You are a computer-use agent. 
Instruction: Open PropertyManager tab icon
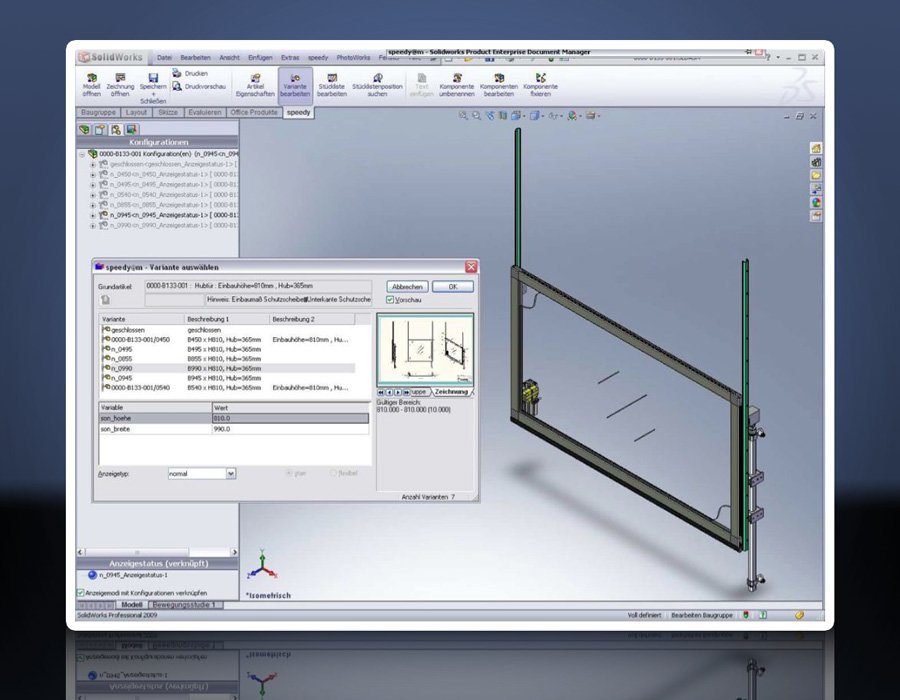(100, 130)
